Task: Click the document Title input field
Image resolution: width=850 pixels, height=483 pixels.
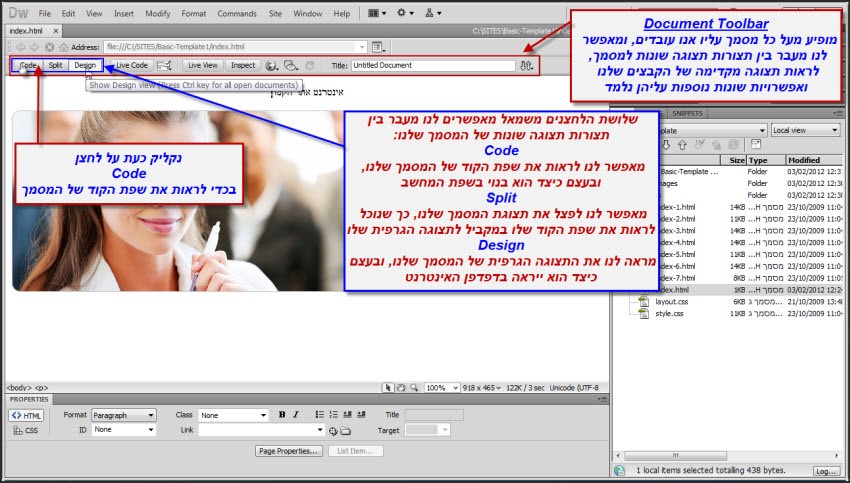Action: point(433,66)
